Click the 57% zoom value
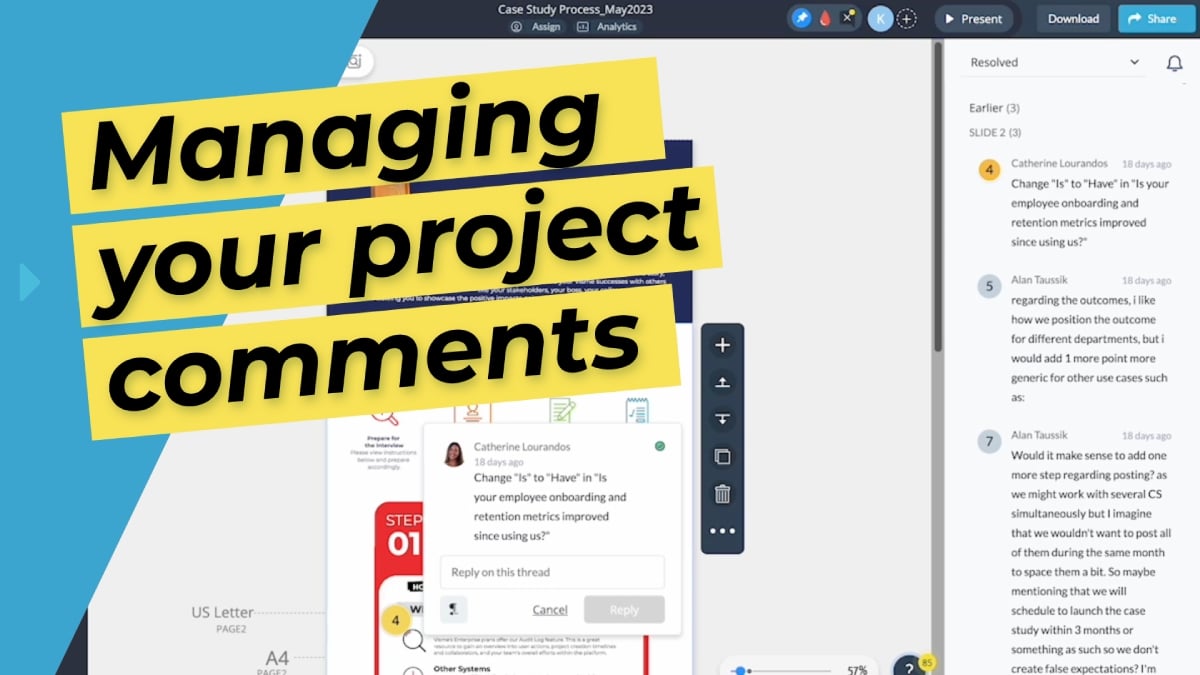1200x675 pixels. click(x=857, y=669)
